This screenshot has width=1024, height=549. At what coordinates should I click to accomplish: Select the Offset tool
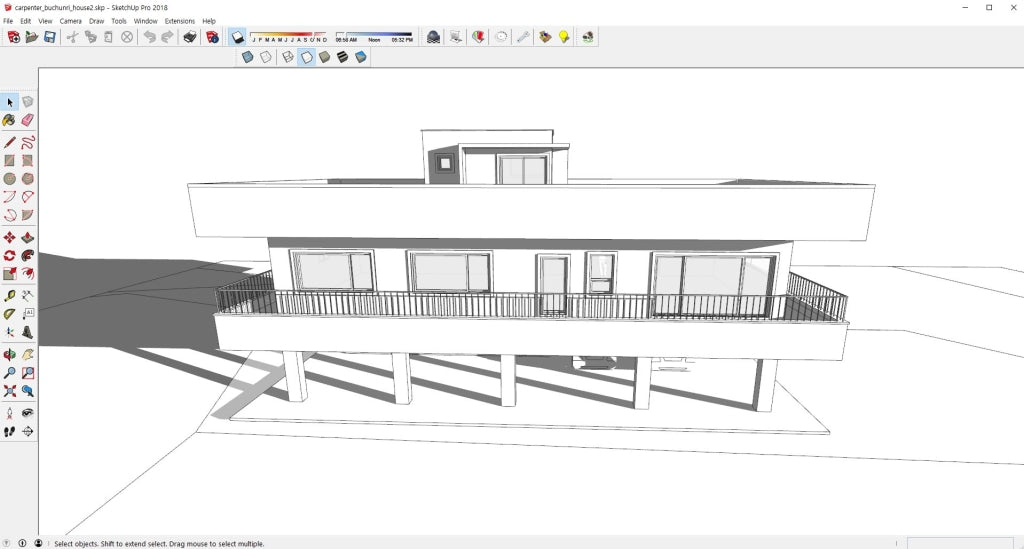[27, 274]
